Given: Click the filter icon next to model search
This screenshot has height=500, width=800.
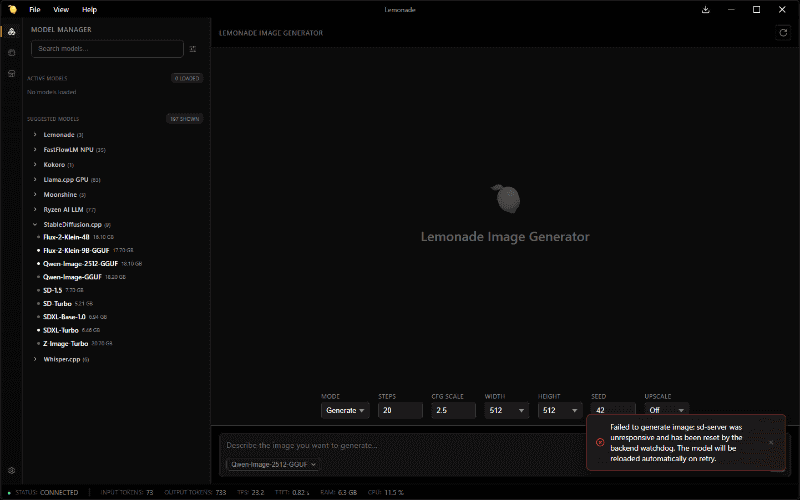Looking at the screenshot, I should 193,49.
